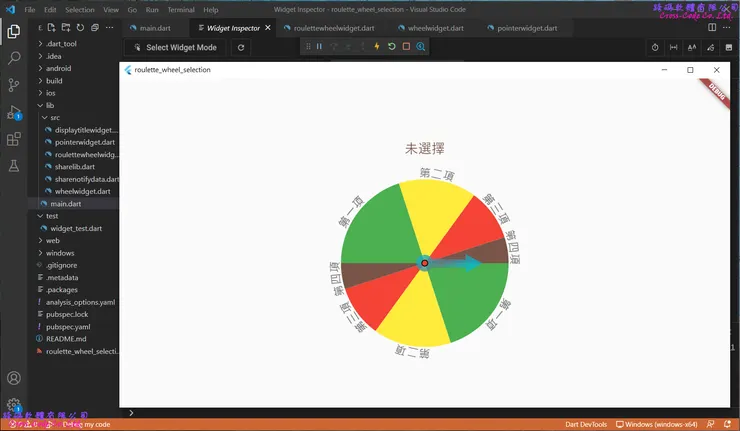
Task: Open the Go menu
Action: point(132,9)
